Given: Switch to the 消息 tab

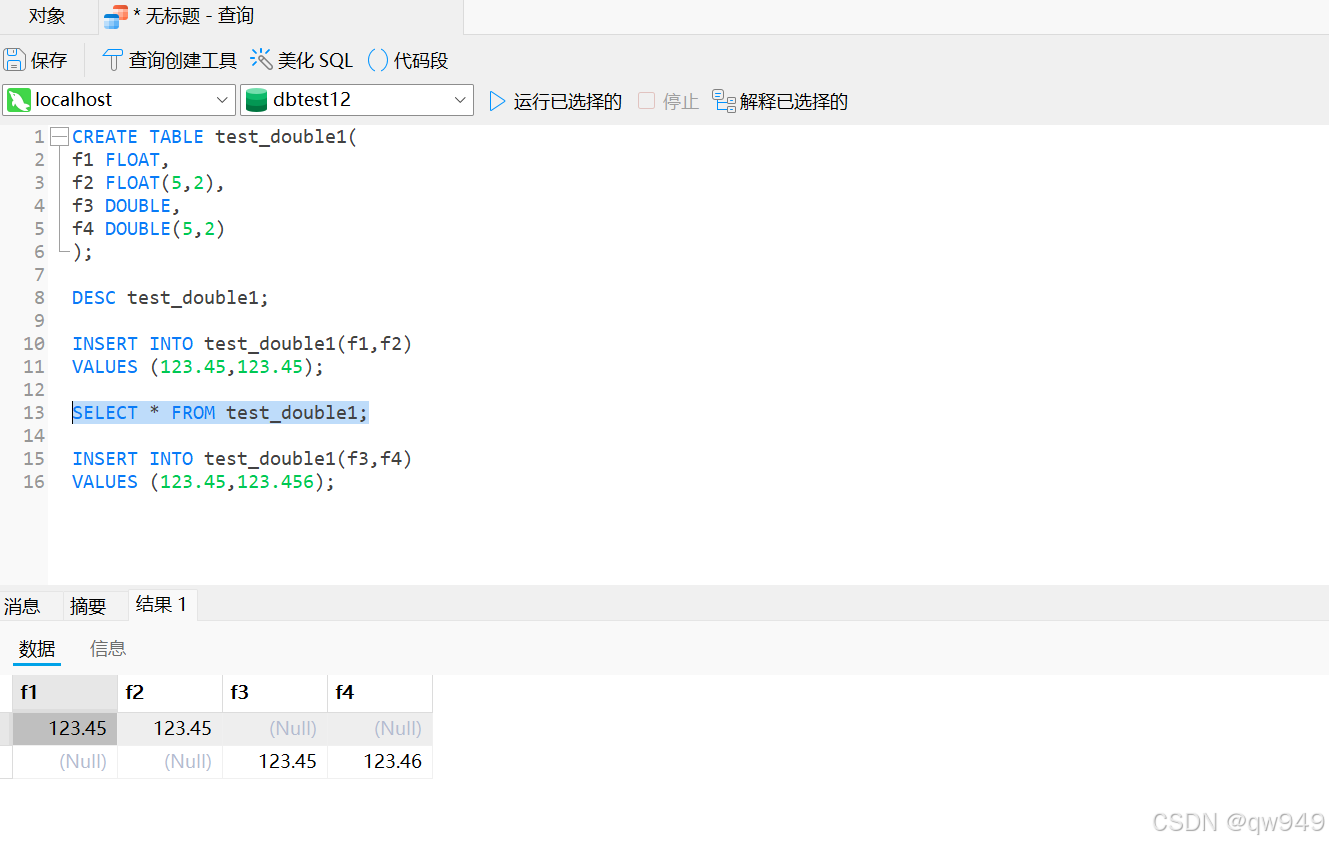Looking at the screenshot, I should click(23, 605).
